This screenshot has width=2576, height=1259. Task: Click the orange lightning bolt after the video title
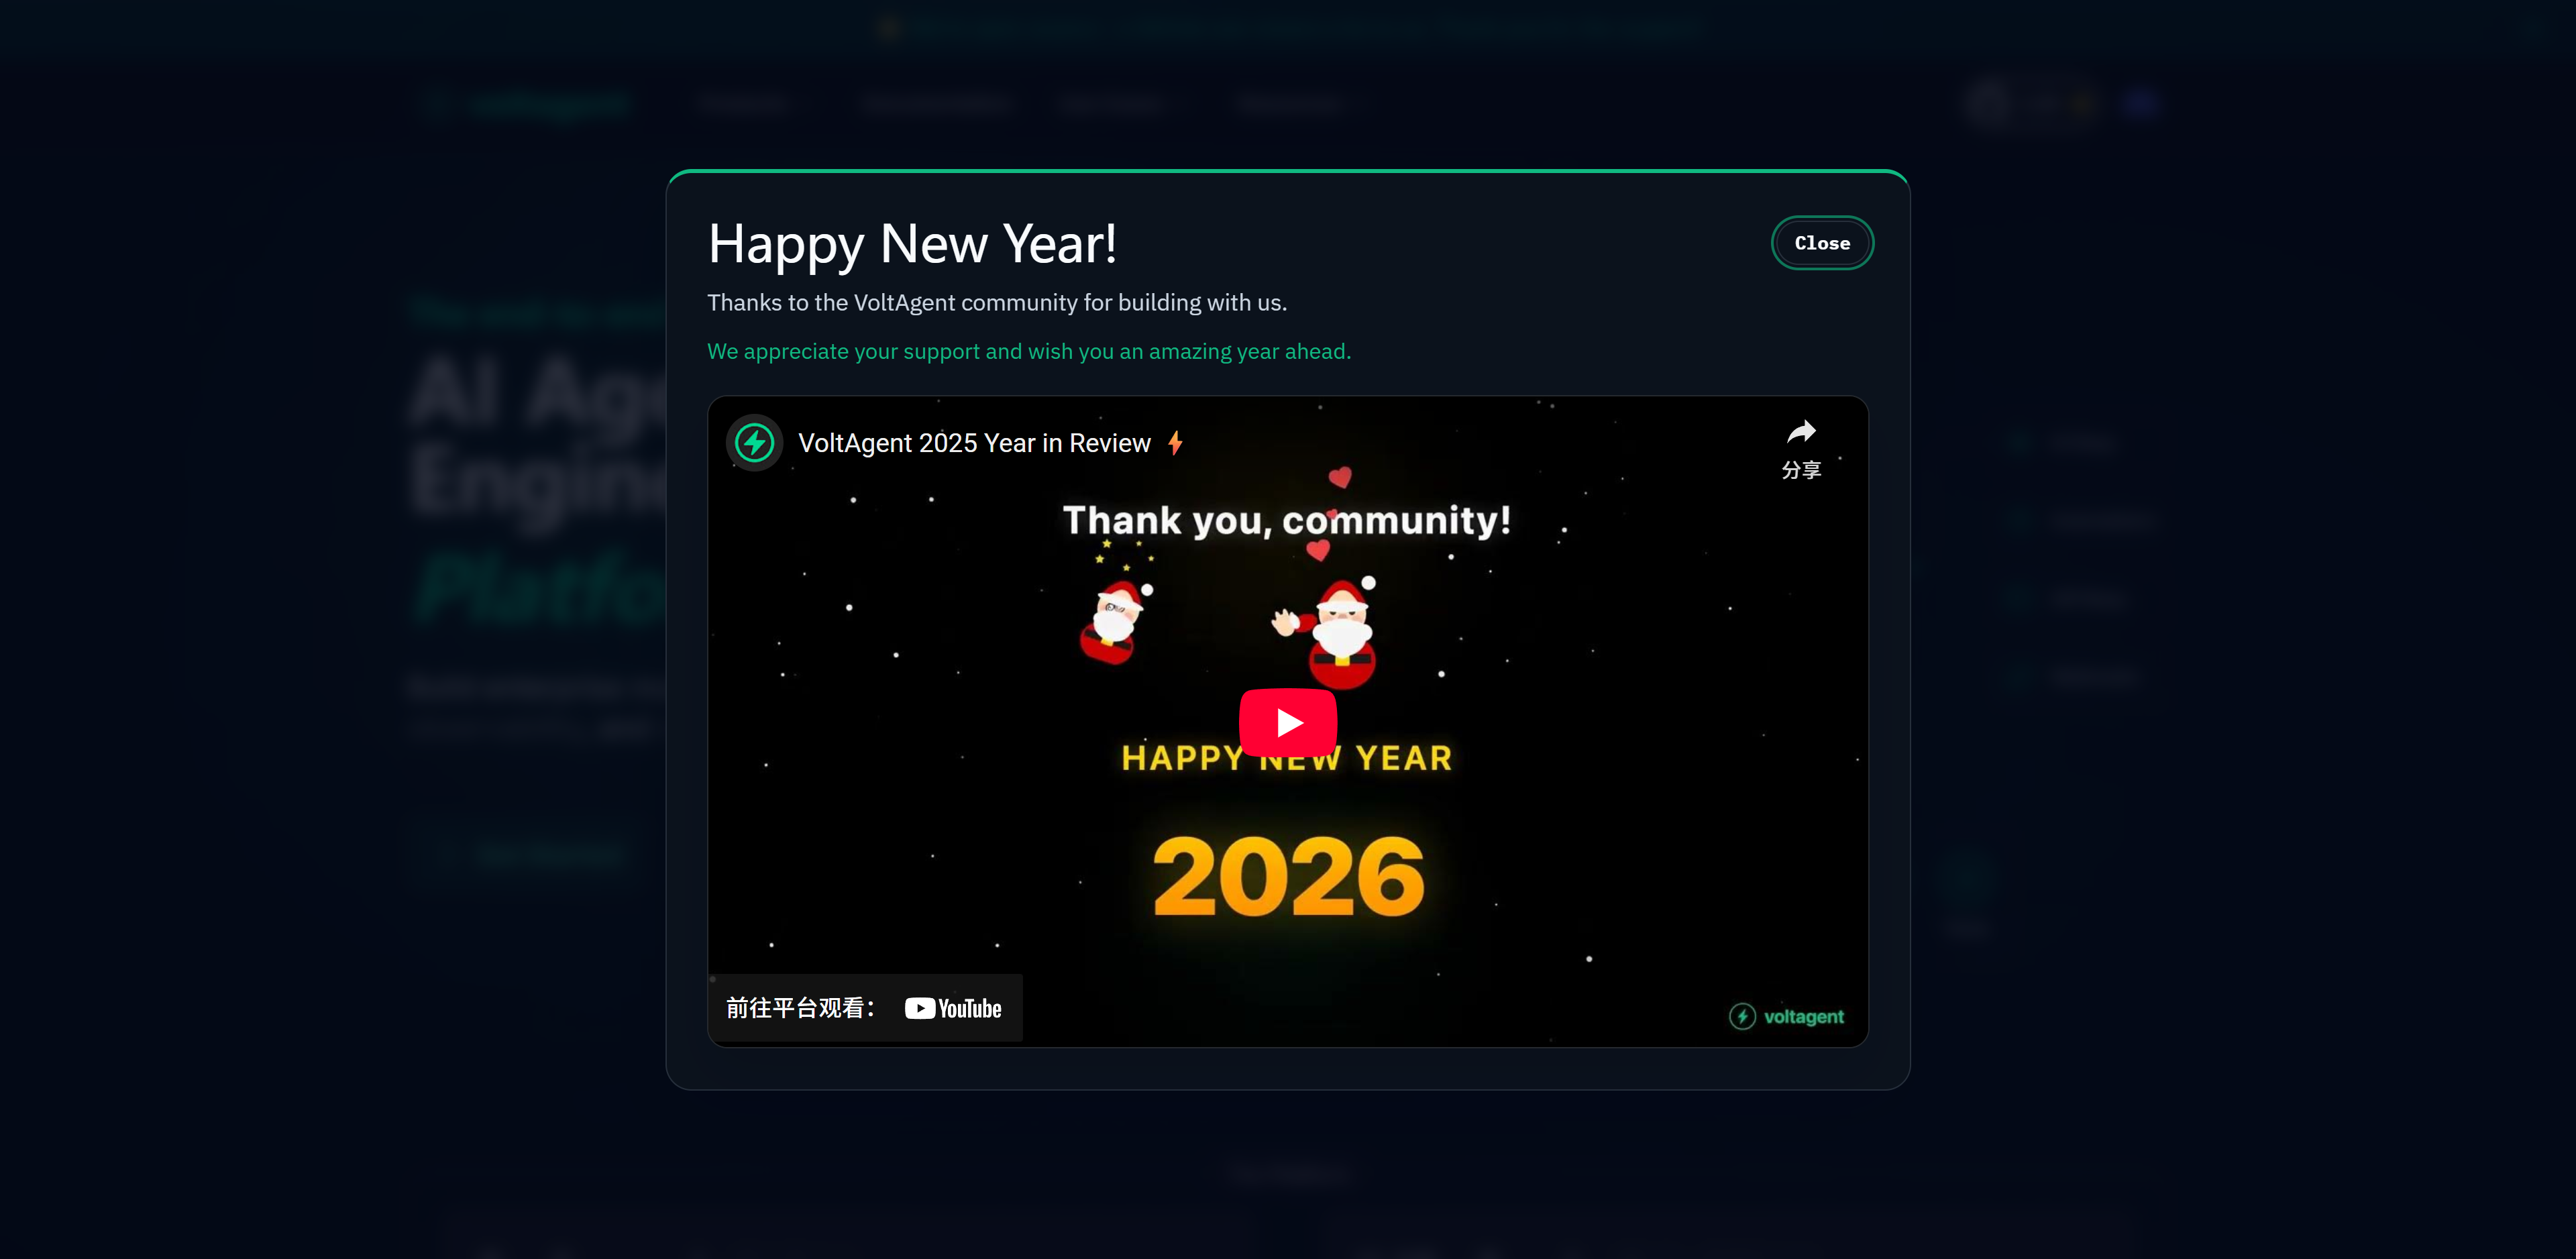tap(1176, 443)
